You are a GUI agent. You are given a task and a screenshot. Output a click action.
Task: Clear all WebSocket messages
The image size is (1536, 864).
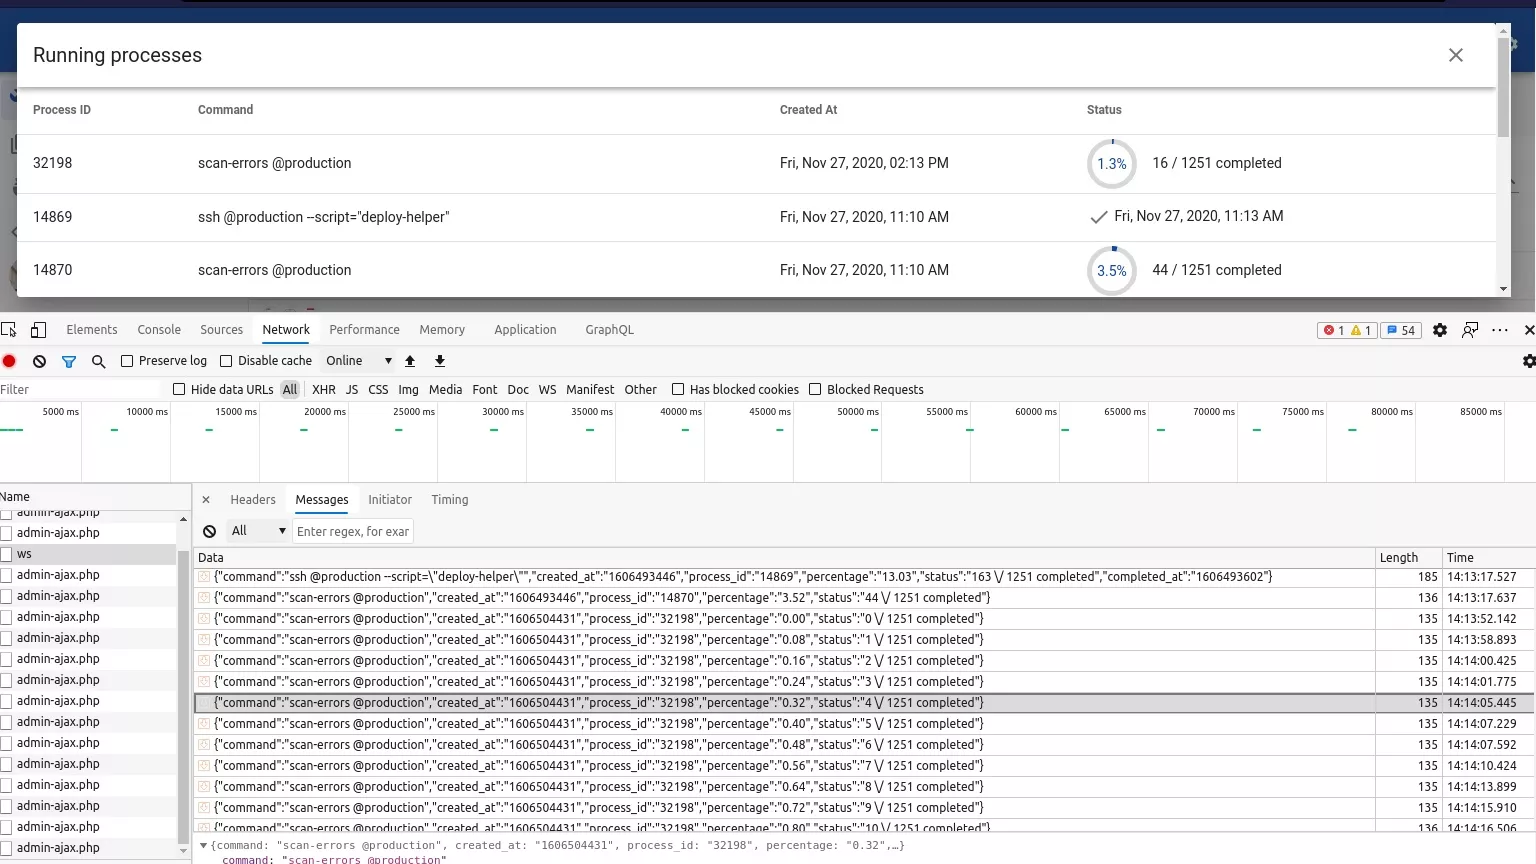[209, 531]
